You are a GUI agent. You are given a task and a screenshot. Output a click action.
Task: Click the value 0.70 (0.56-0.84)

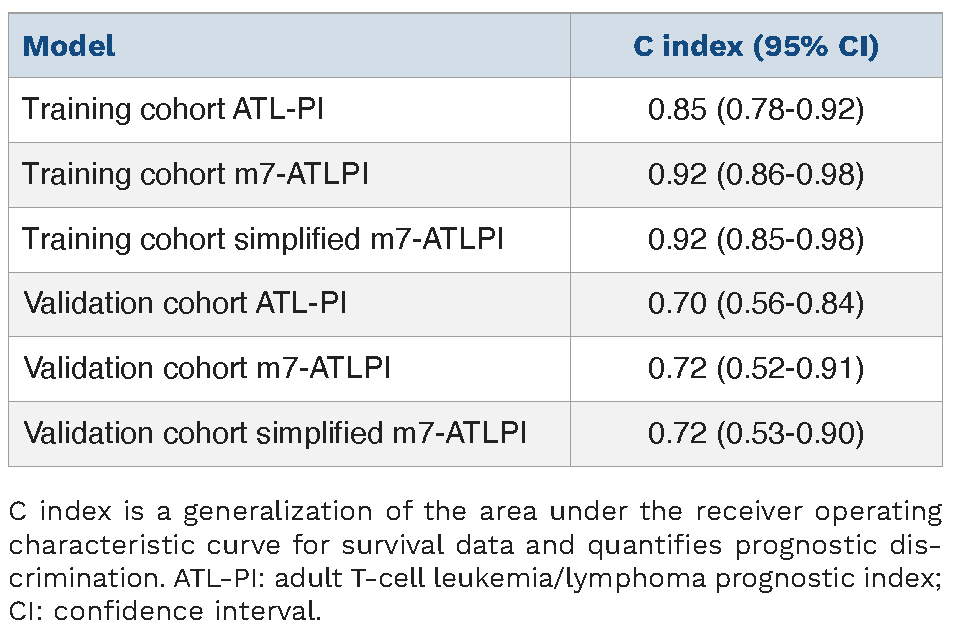click(755, 303)
